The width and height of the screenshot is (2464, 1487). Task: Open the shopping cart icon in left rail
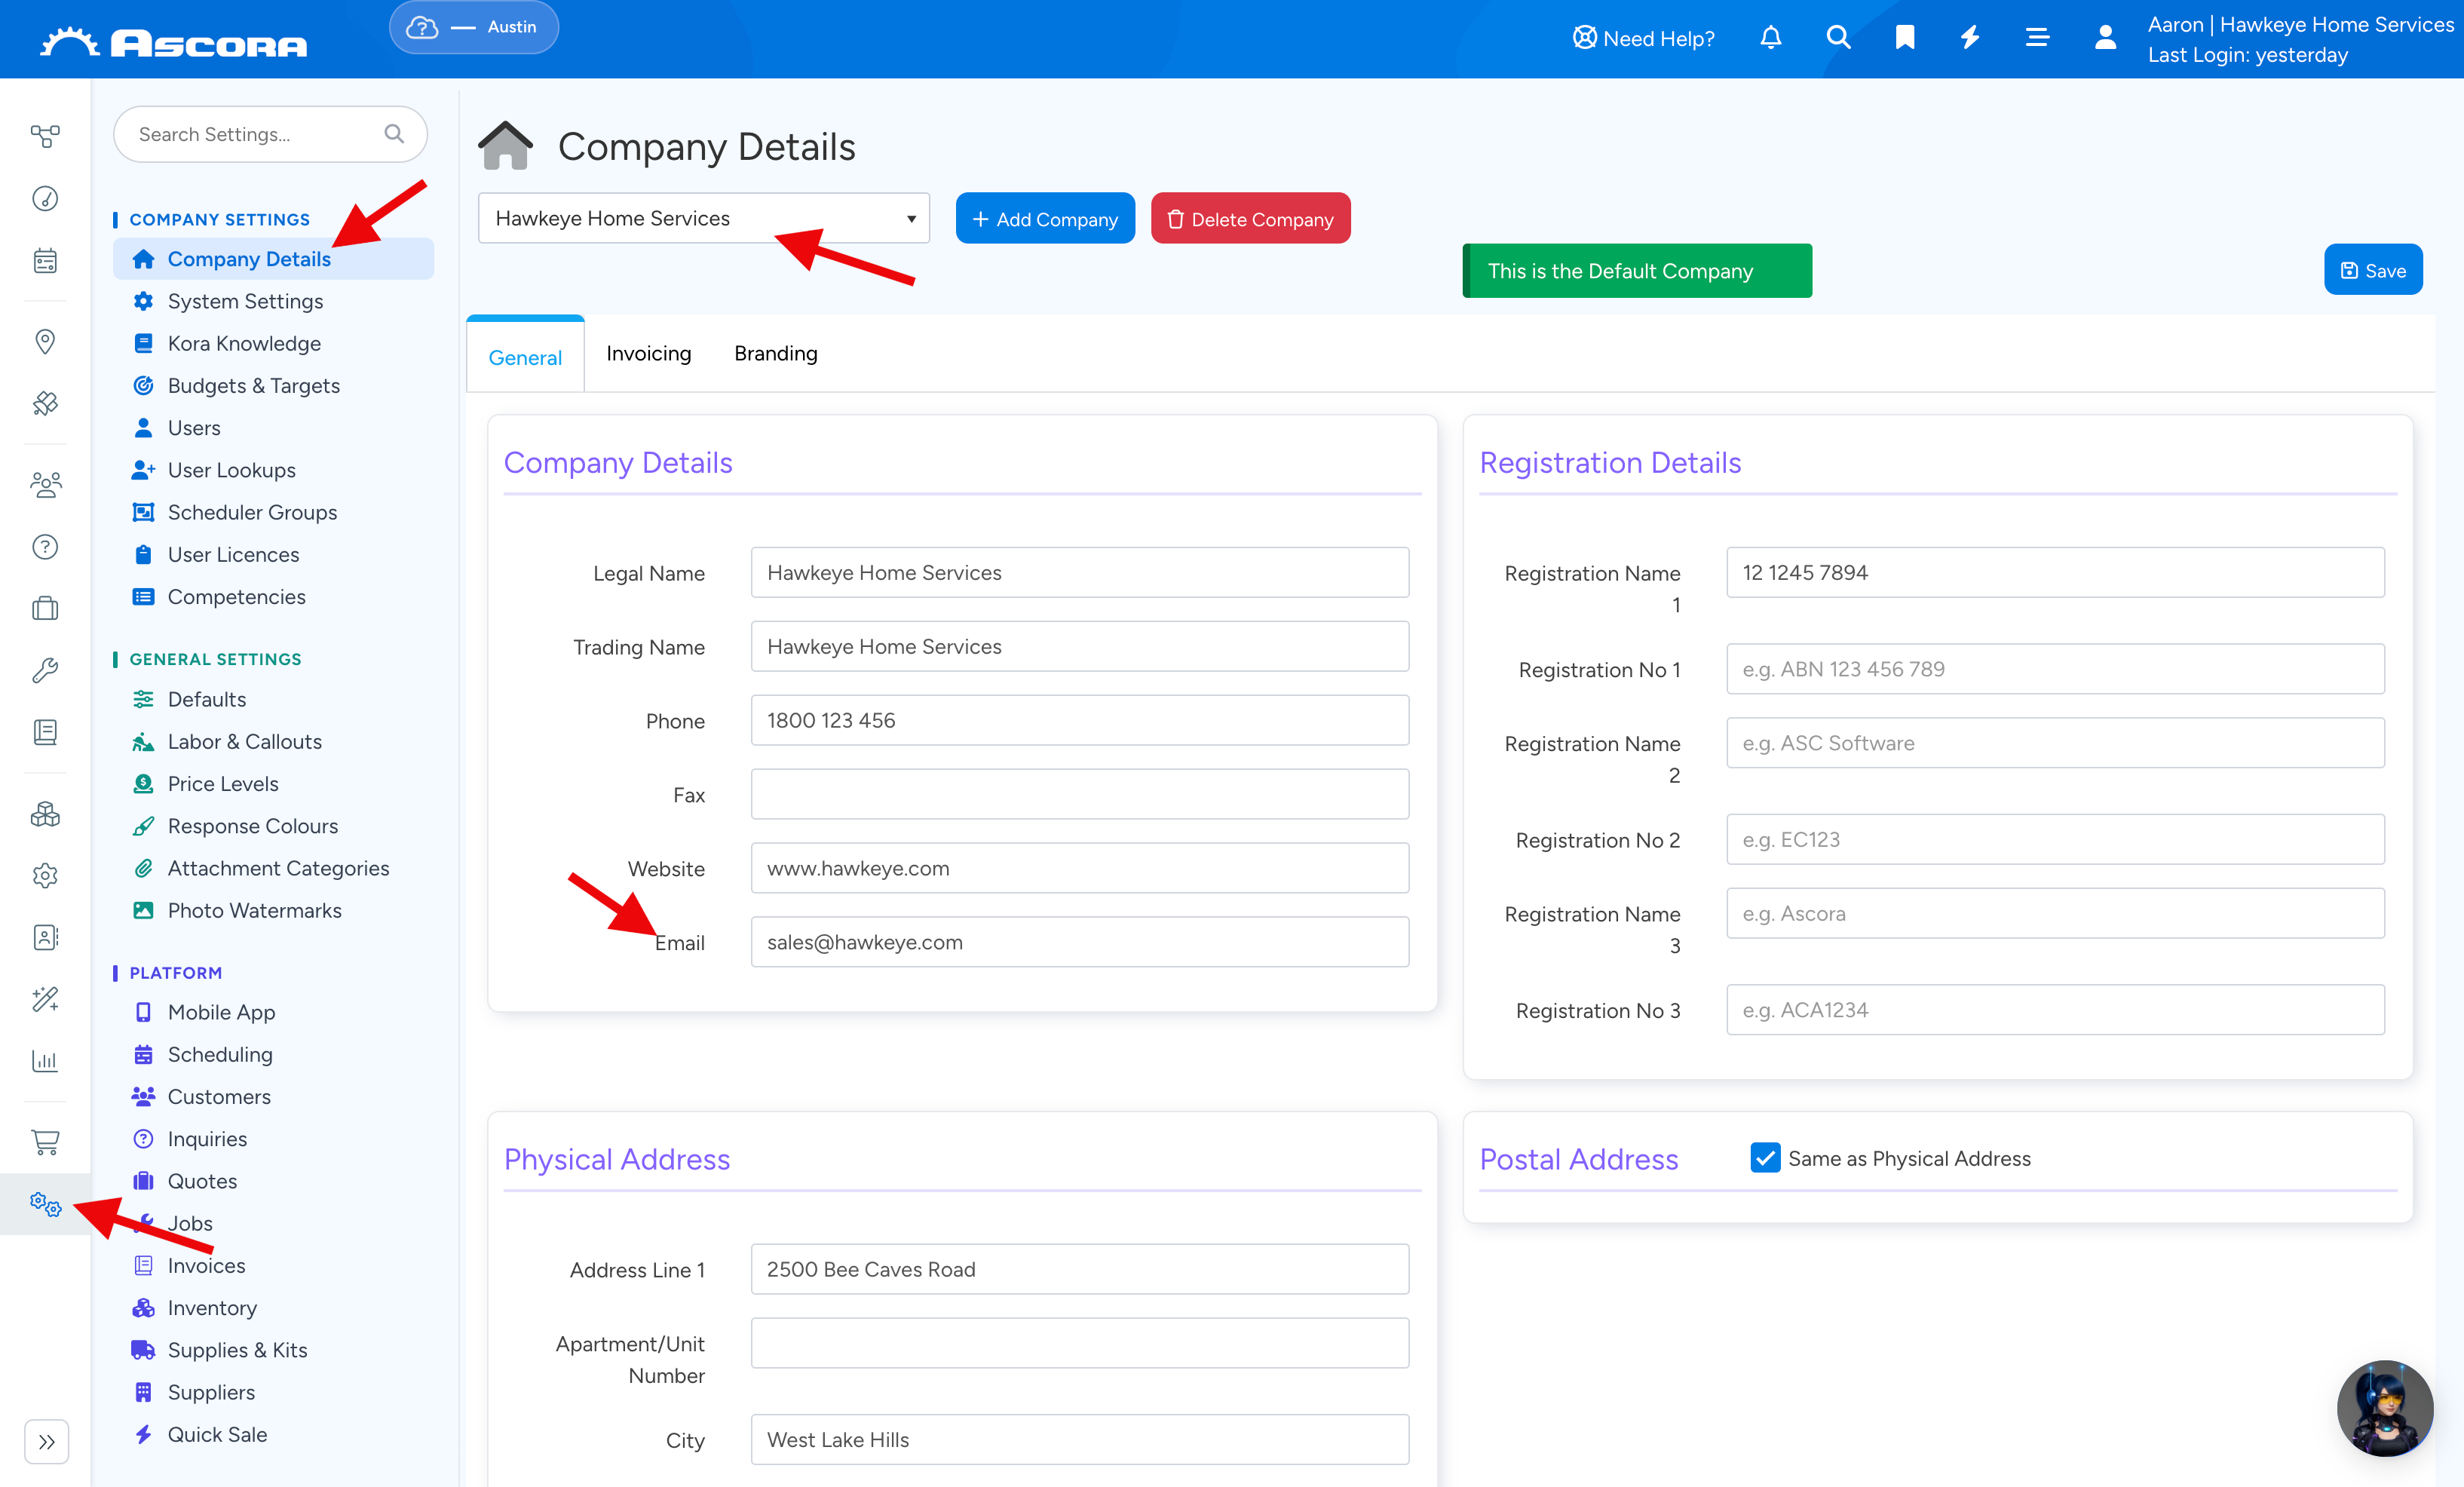(45, 1141)
